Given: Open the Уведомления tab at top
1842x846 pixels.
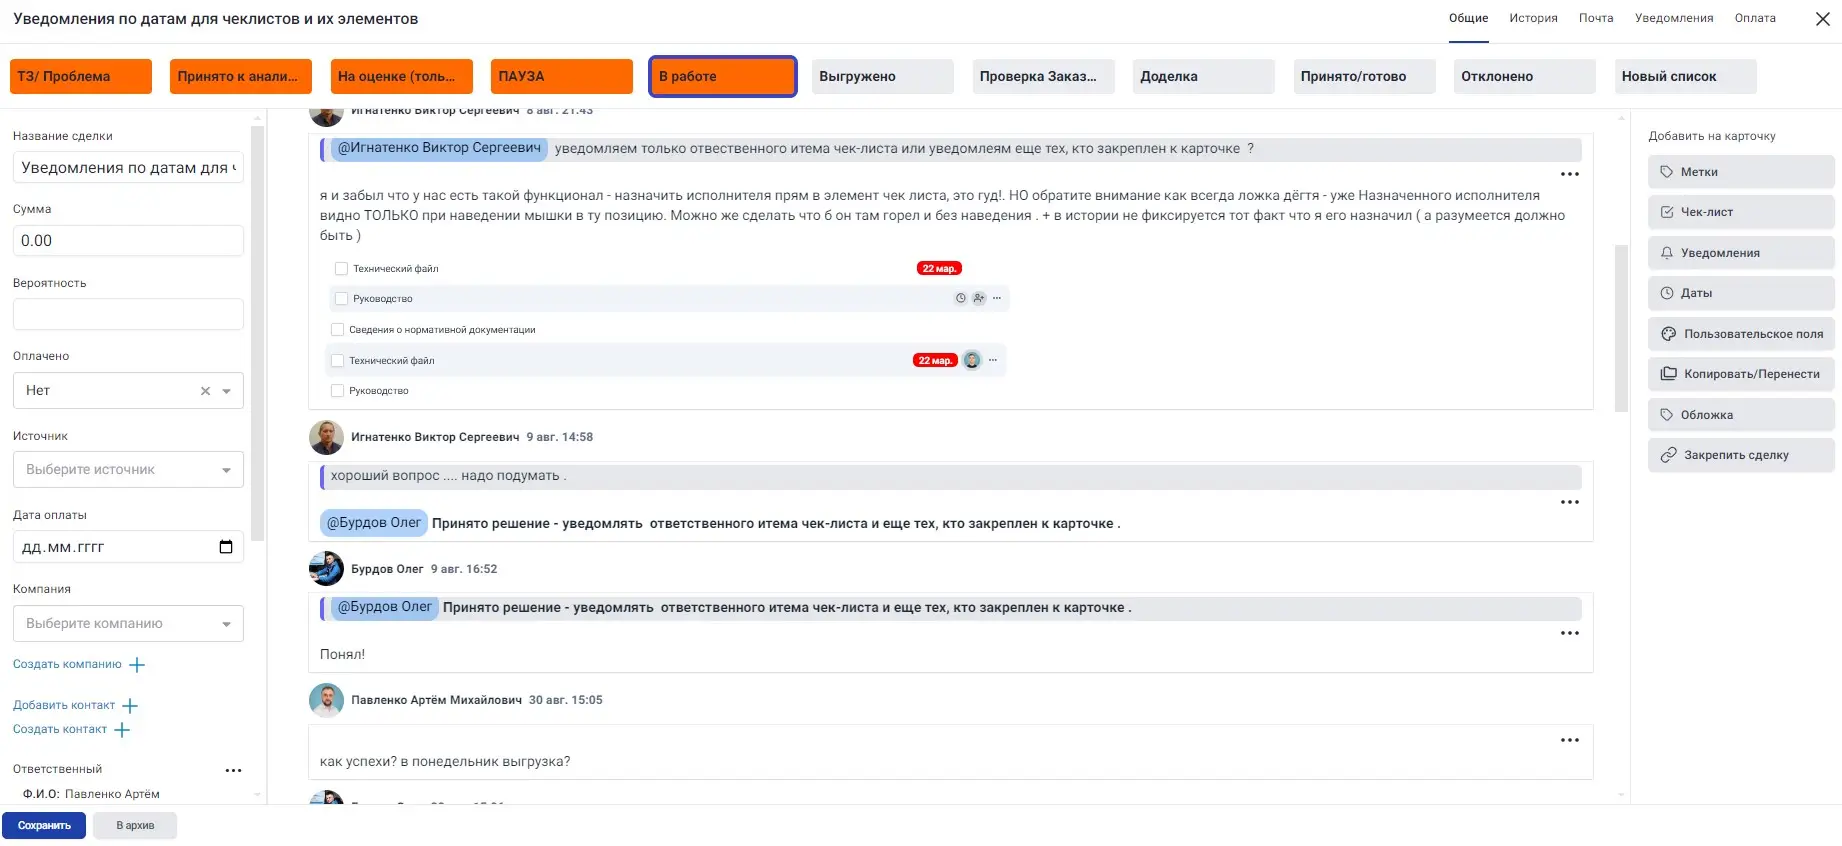Looking at the screenshot, I should [1674, 18].
